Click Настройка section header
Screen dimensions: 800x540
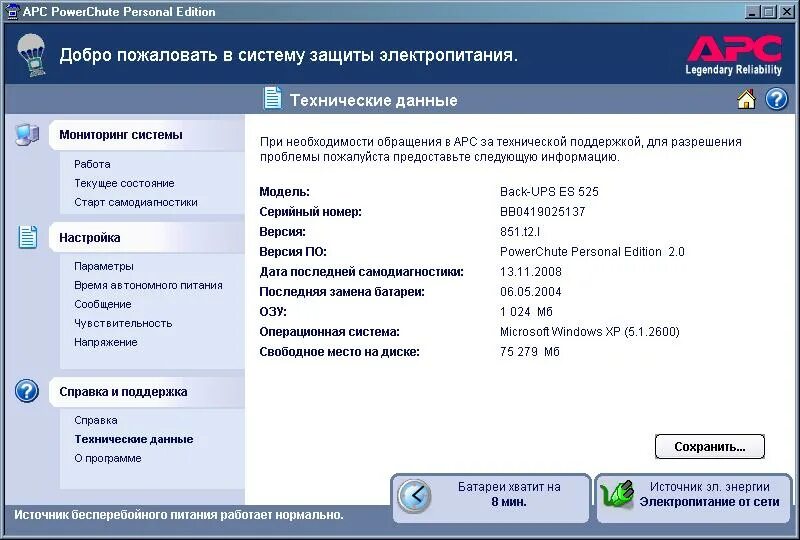pos(146,238)
